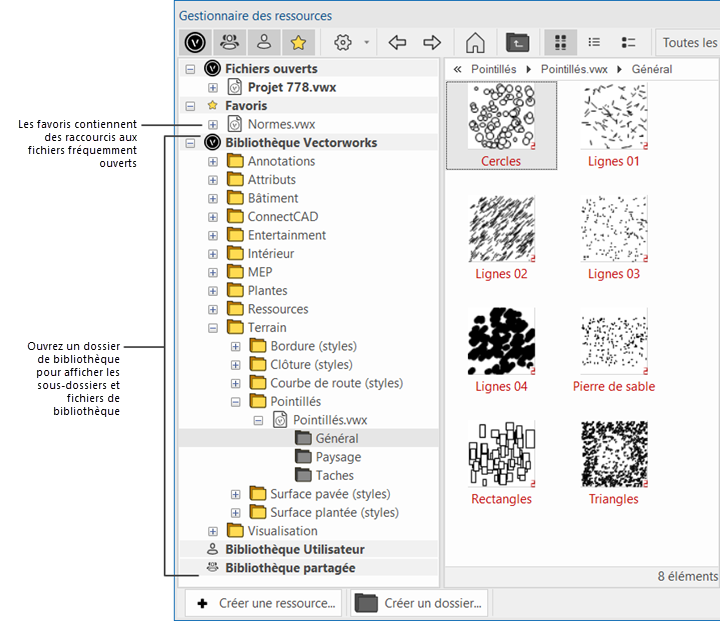Toggle the shared library filter icon
This screenshot has height=621, width=720.
pyautogui.click(x=230, y=42)
